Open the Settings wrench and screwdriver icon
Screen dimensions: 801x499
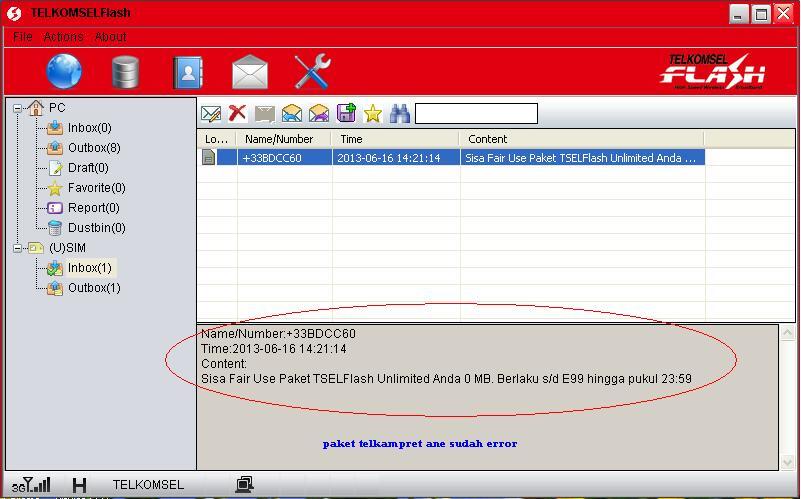(x=312, y=72)
